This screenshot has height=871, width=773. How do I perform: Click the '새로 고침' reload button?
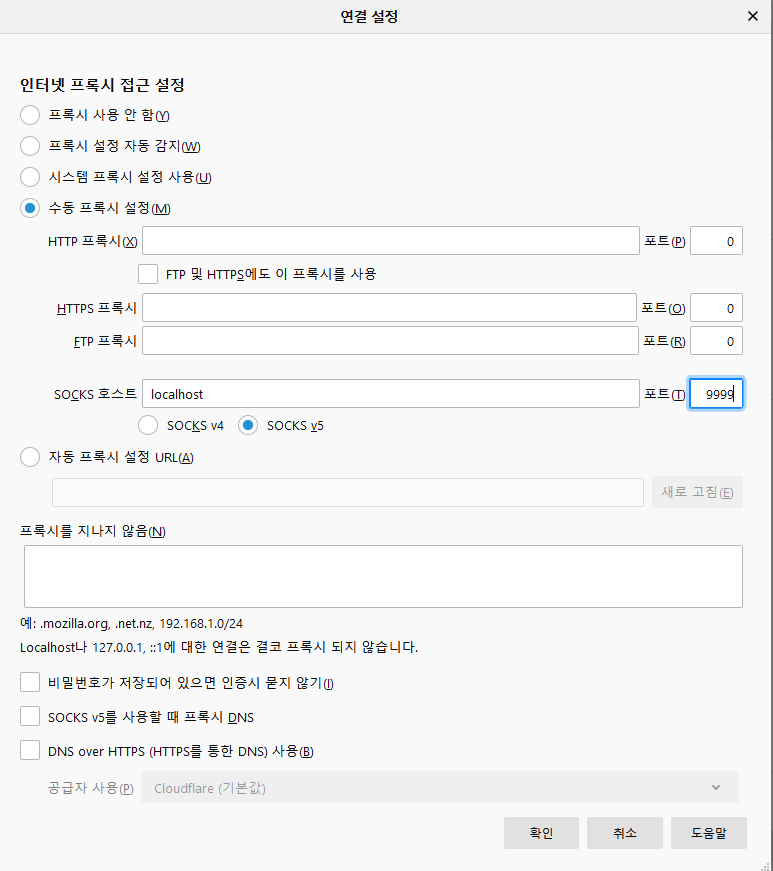point(697,492)
